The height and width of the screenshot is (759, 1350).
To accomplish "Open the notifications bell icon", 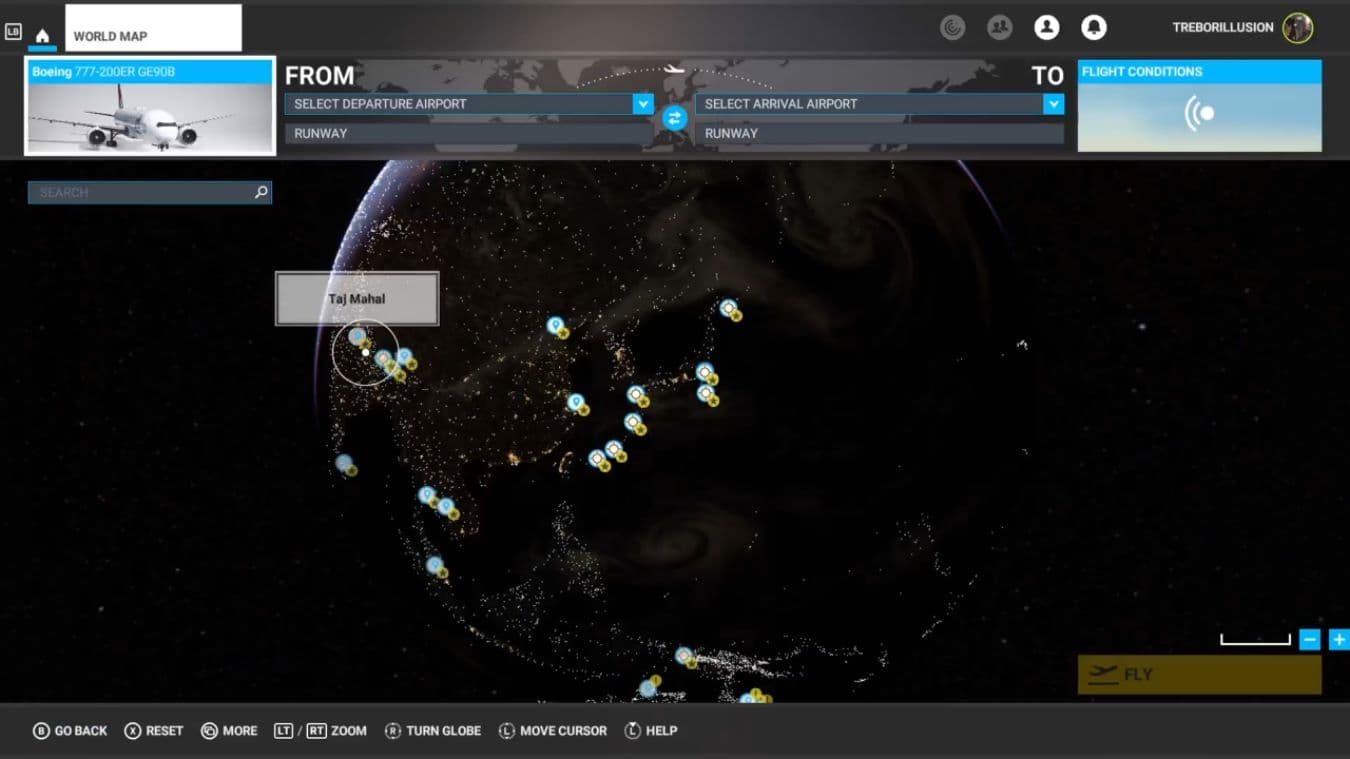I will pos(1094,28).
